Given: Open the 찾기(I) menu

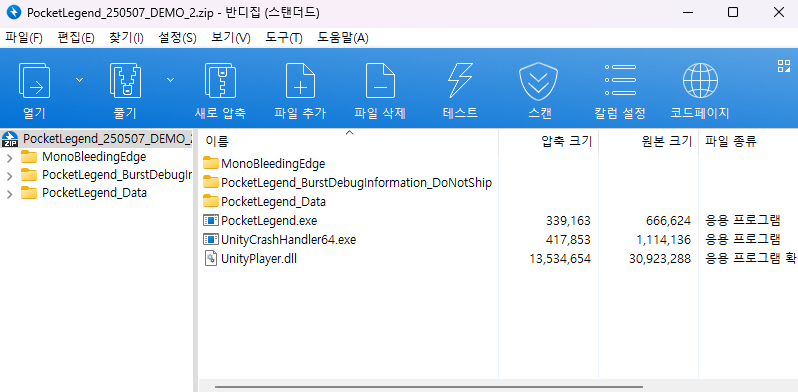Looking at the screenshot, I should tap(126, 38).
